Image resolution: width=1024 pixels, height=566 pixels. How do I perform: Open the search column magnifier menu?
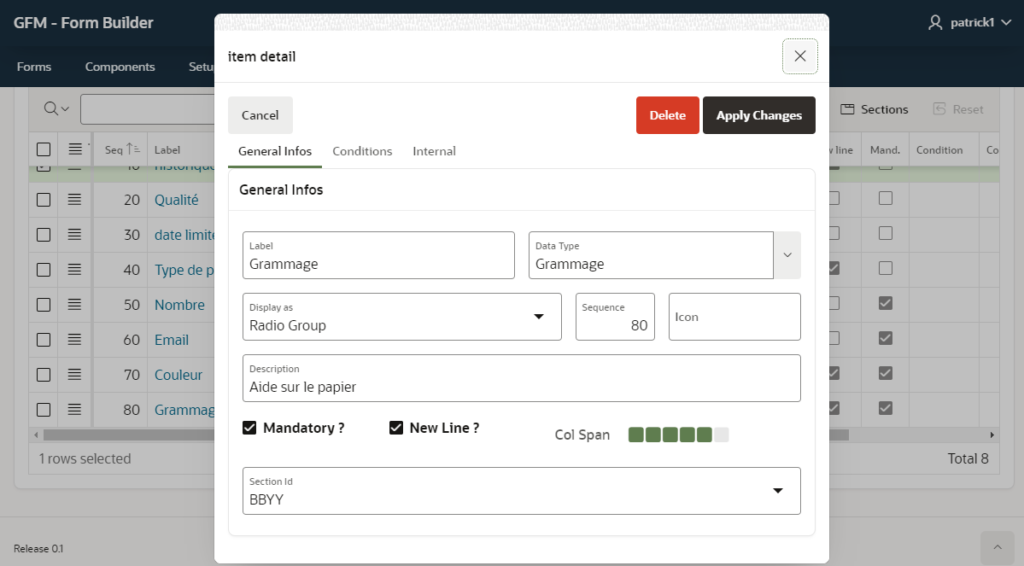coord(56,109)
